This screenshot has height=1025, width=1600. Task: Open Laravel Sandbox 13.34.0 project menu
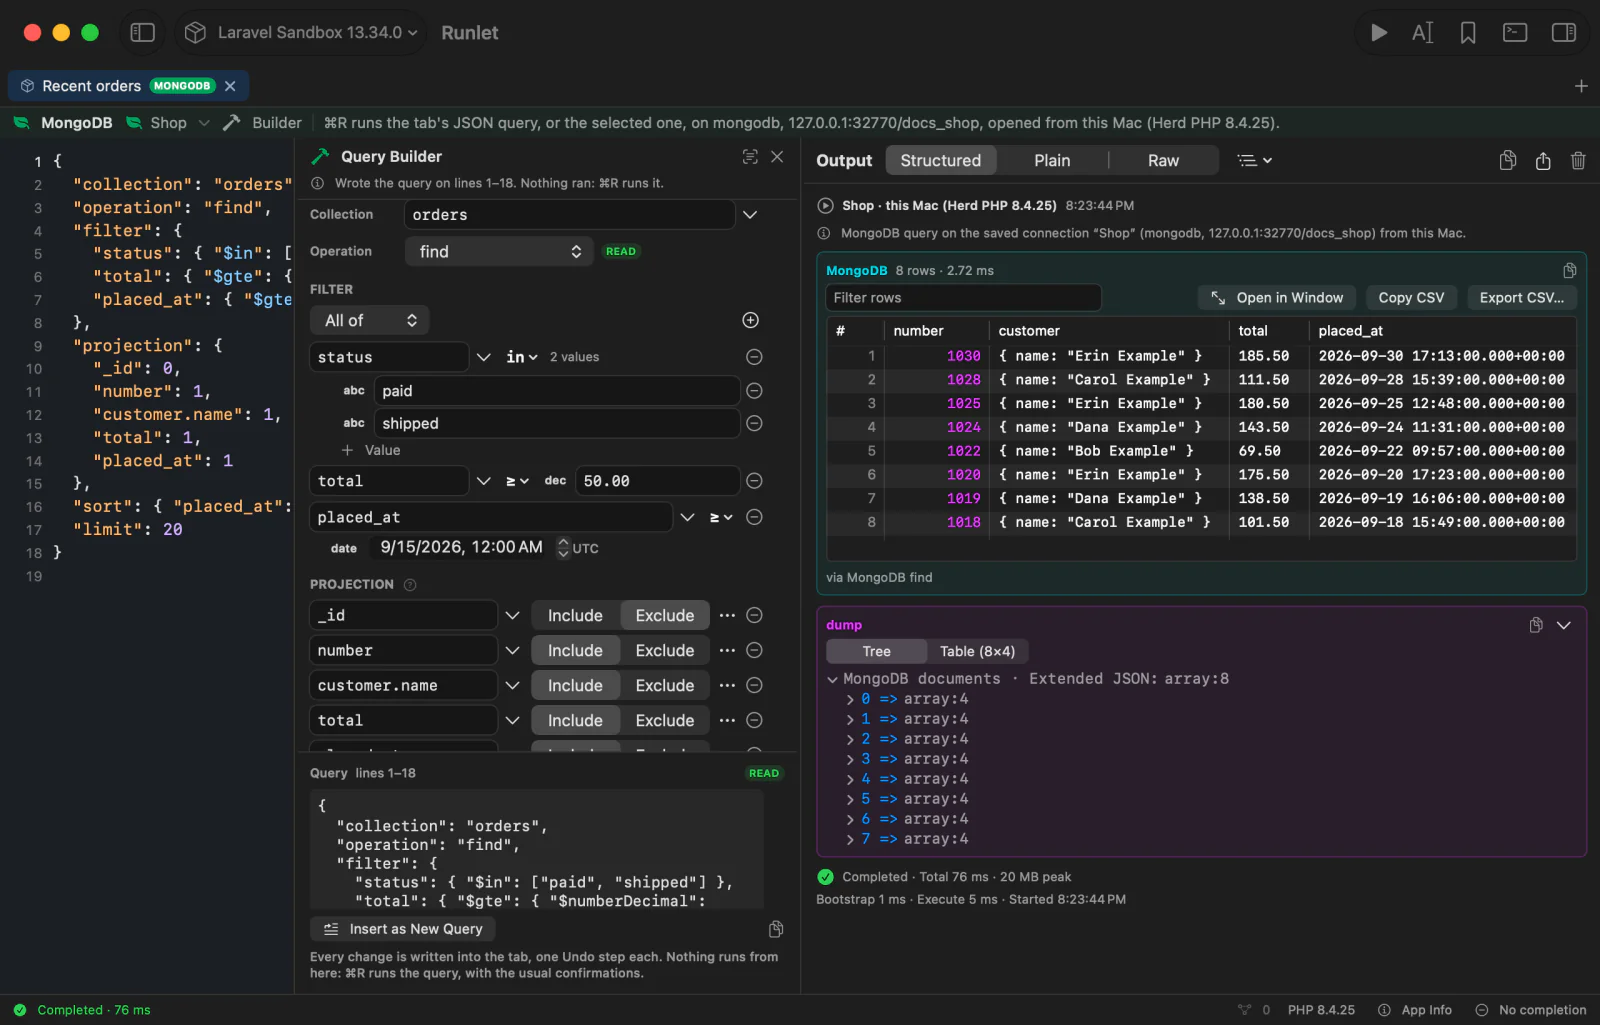tap(302, 33)
